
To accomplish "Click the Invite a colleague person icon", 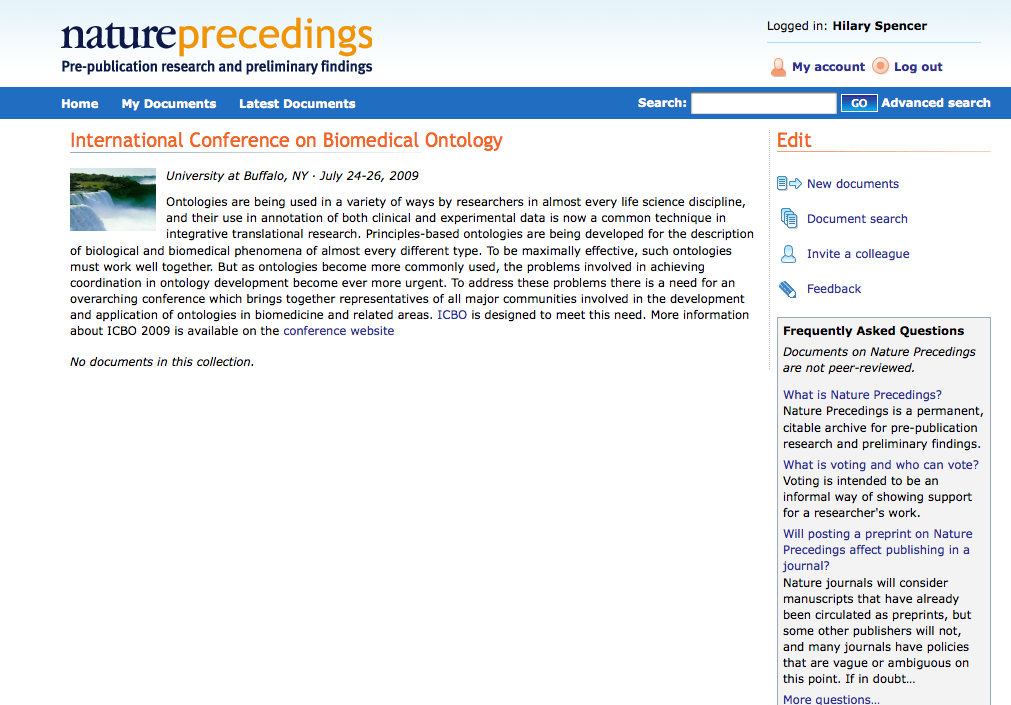I will click(x=789, y=254).
